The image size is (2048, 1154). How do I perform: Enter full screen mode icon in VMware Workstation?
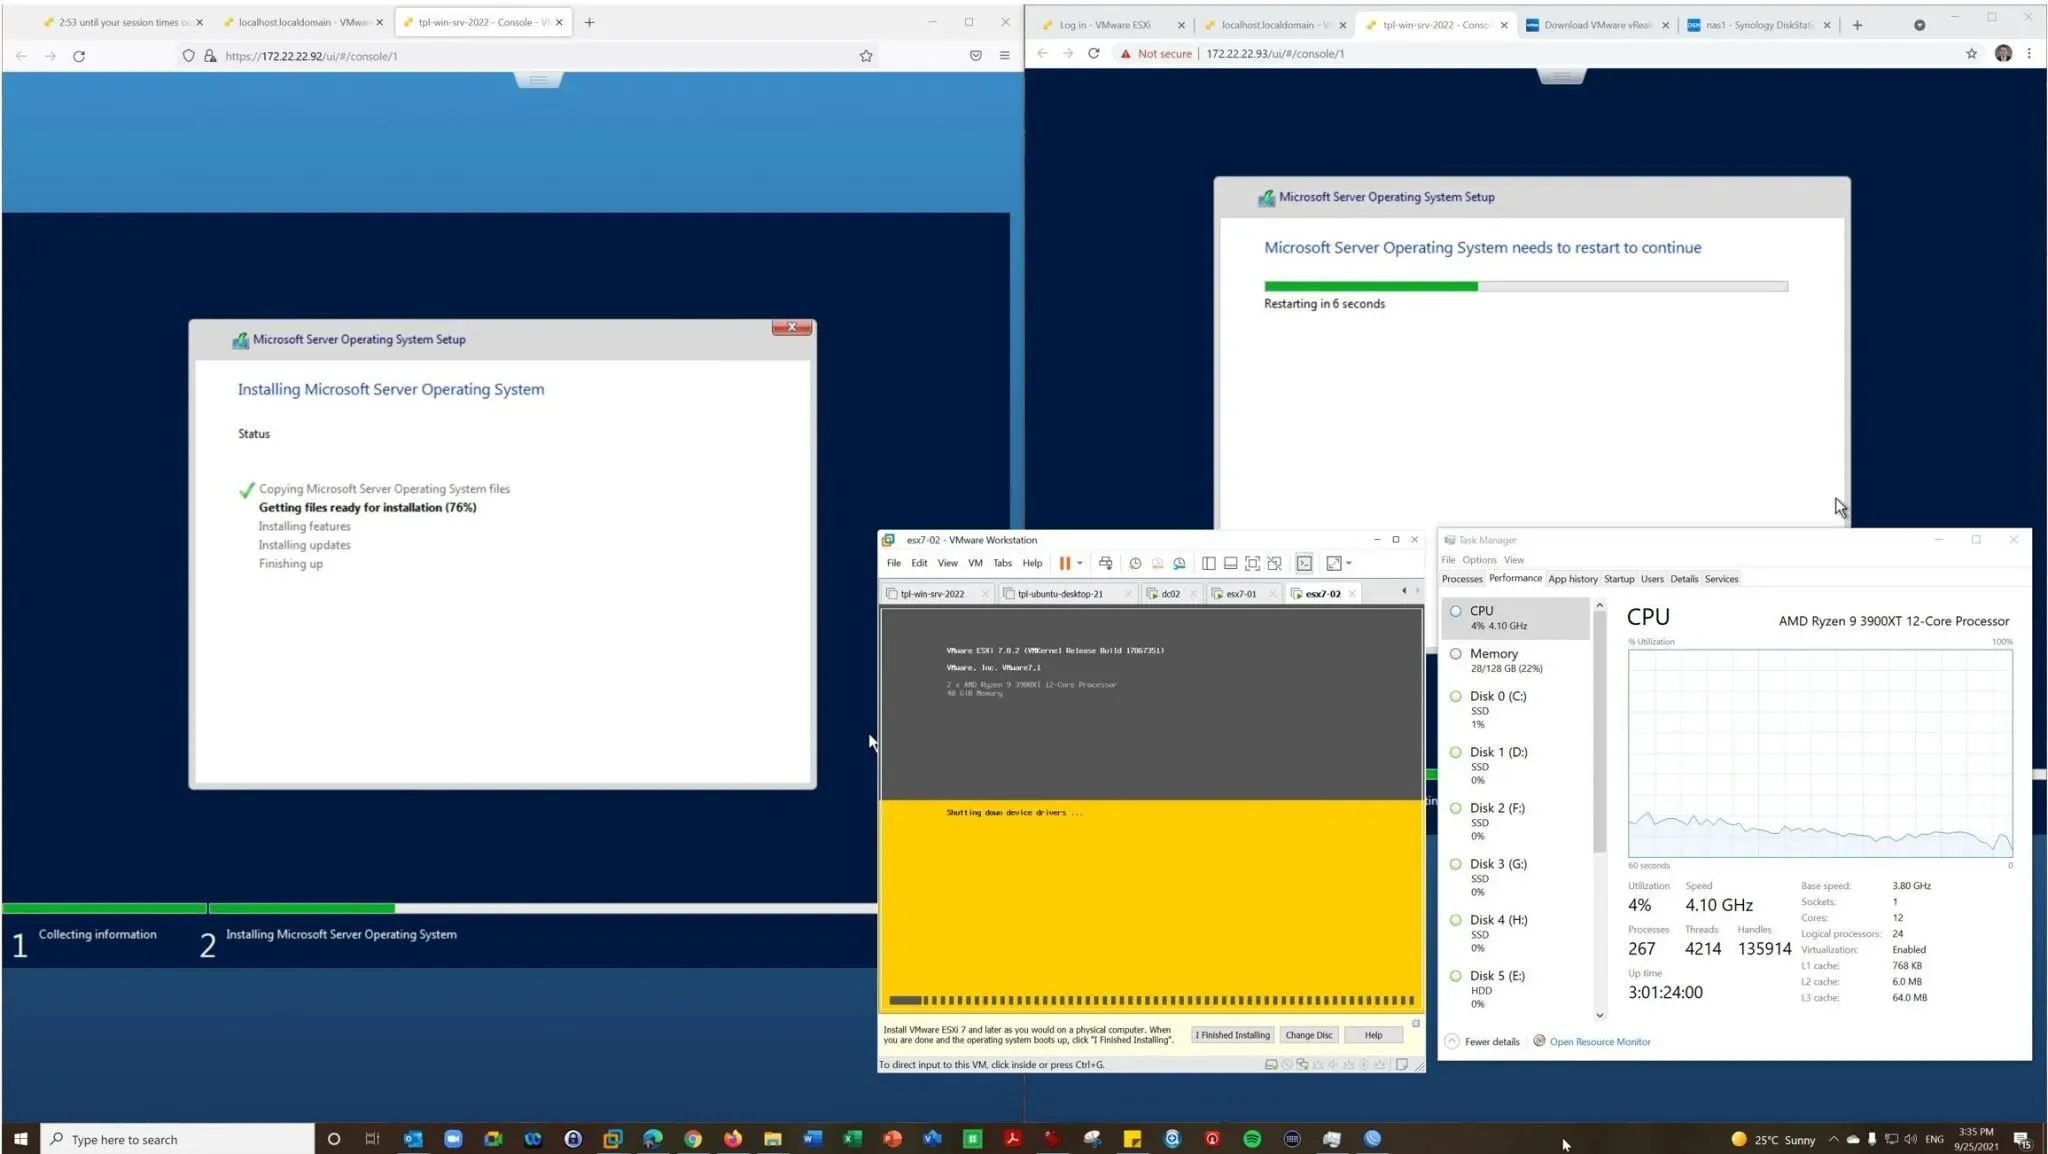(x=1252, y=563)
